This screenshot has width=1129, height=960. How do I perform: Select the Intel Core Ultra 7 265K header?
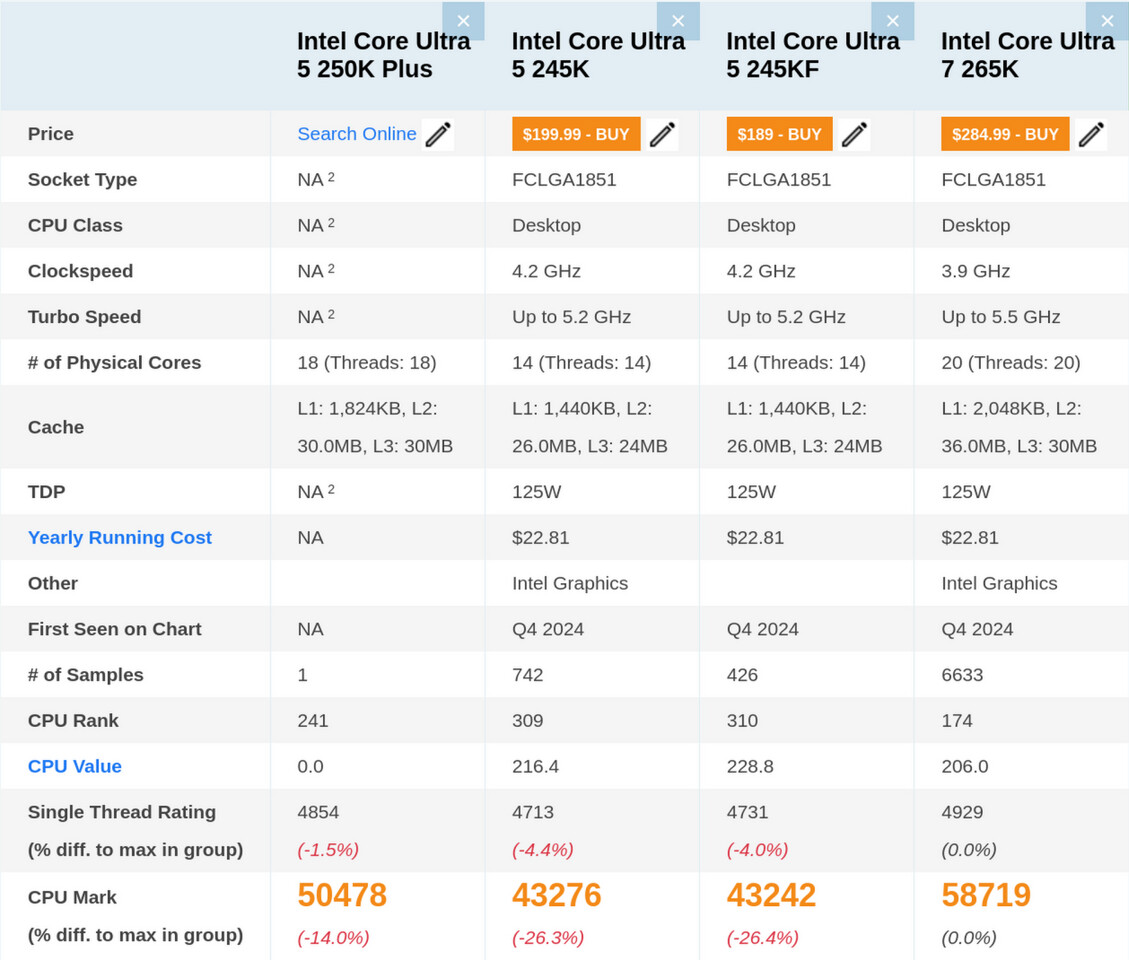[x=1028, y=55]
